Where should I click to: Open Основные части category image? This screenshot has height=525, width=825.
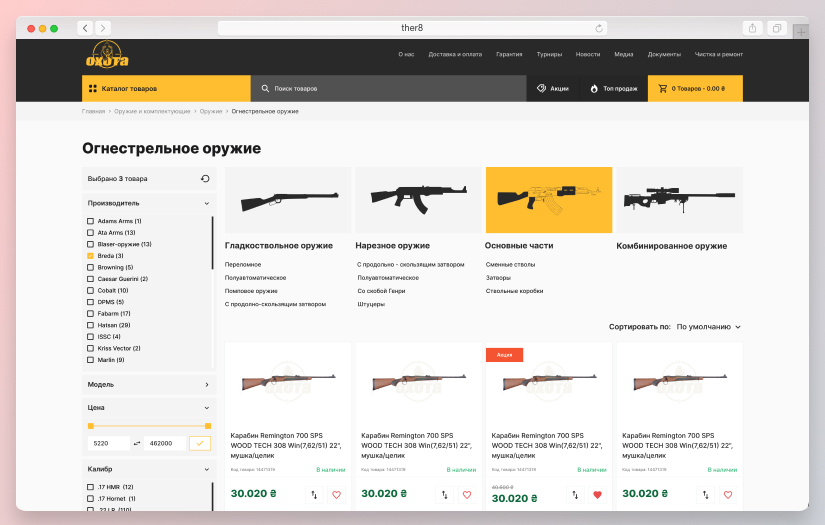pos(549,200)
